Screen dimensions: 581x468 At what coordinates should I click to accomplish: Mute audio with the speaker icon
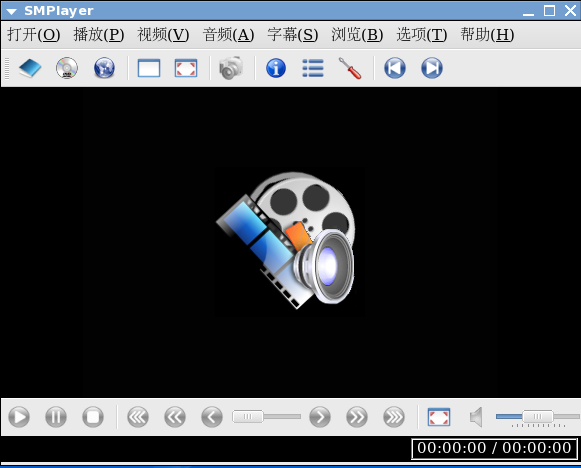[476, 417]
